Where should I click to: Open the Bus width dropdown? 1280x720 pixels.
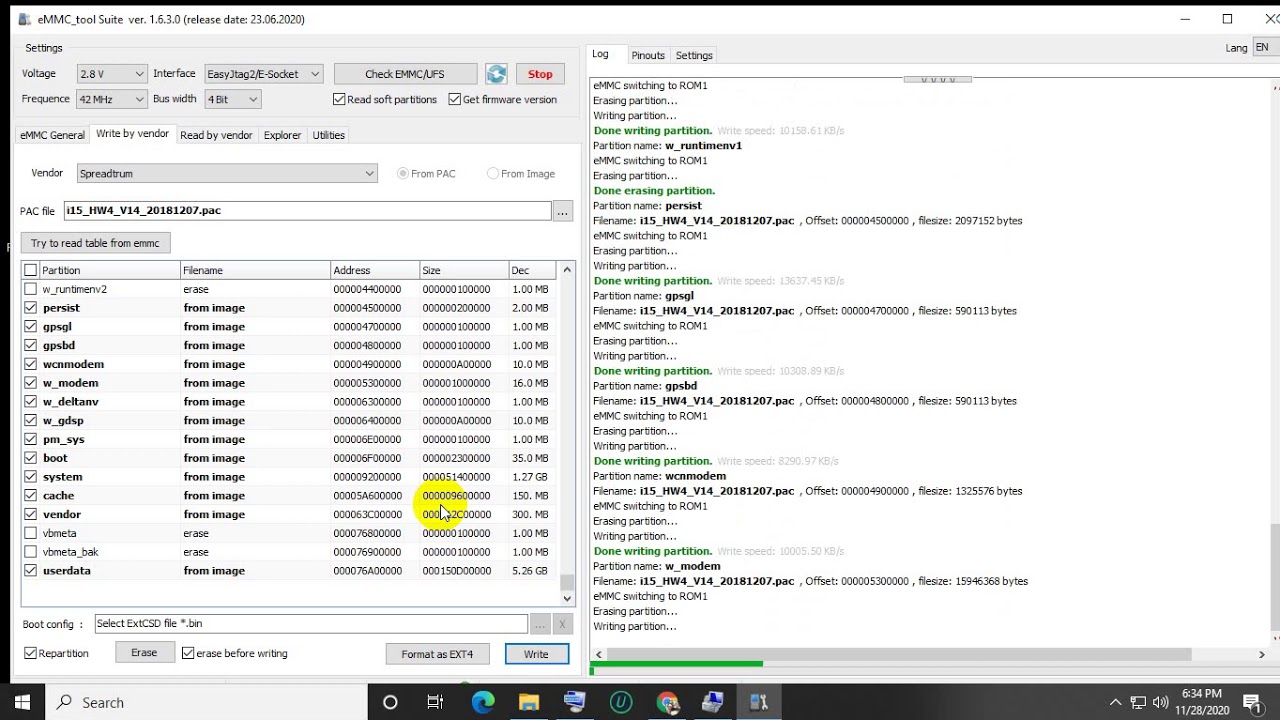tap(233, 99)
